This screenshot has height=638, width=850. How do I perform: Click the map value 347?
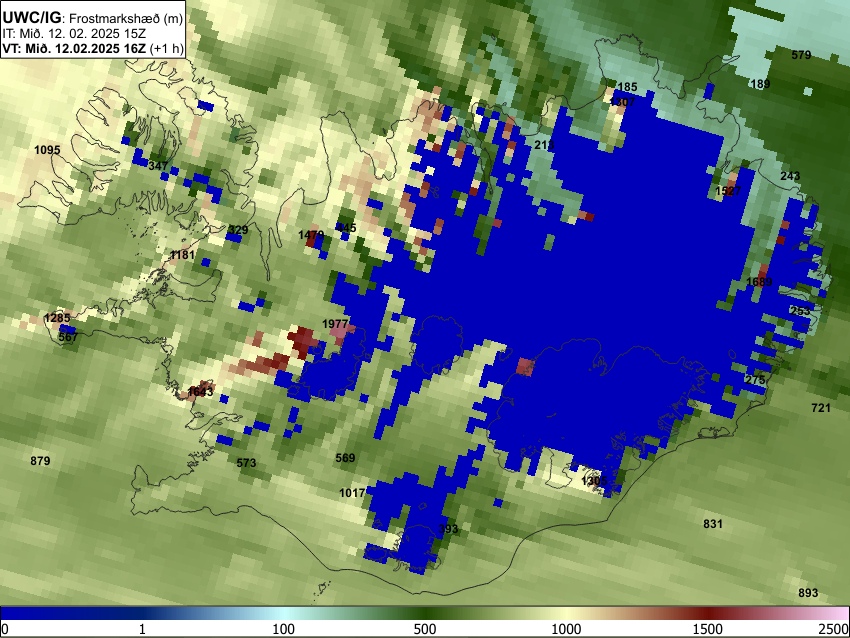[x=158, y=165]
